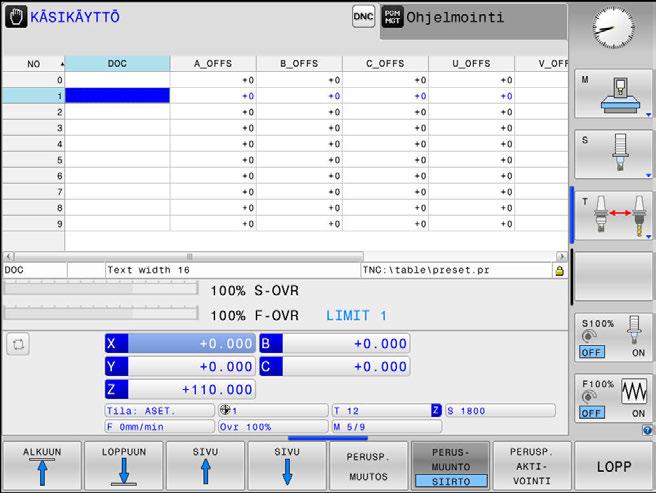Click SIVU page up softkey
The height and width of the screenshot is (493, 656).
click(205, 466)
